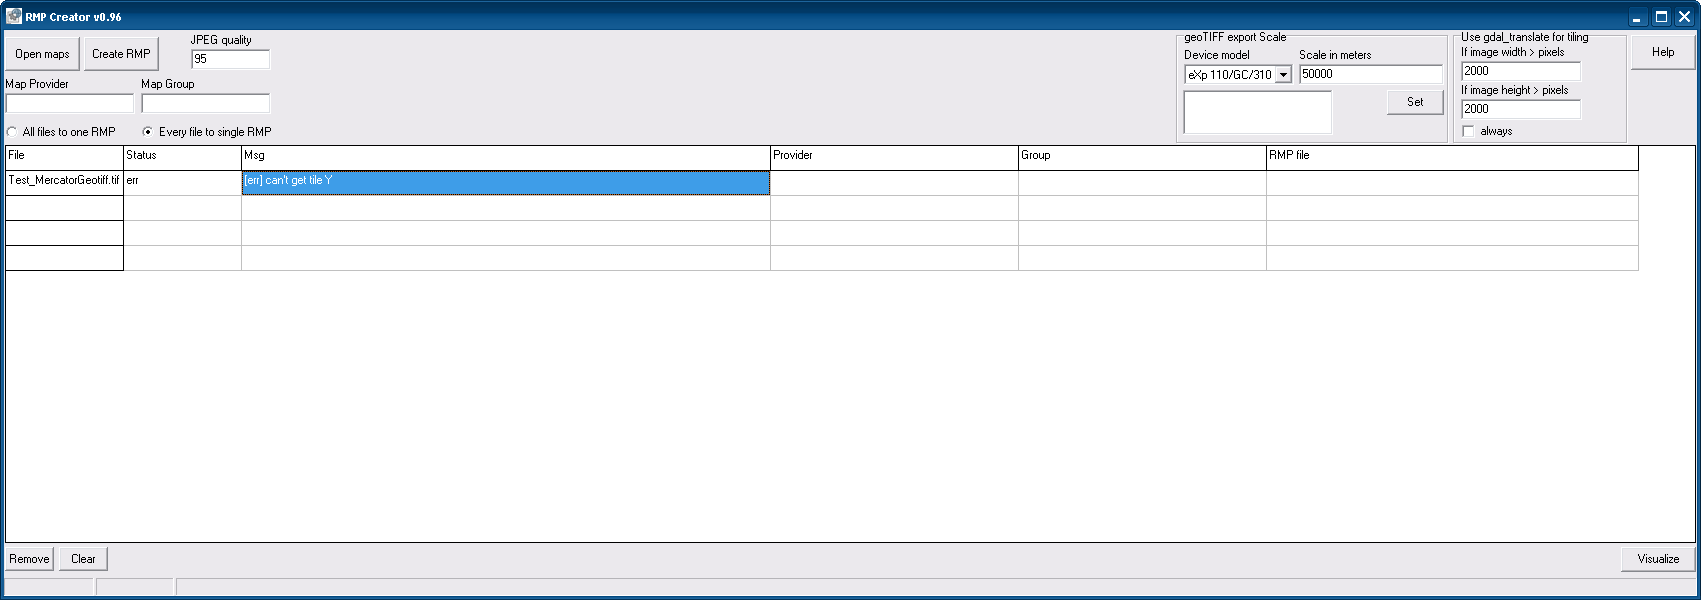Click the JPEG quality input field
Screen dimensions: 1701x600
[x=230, y=59]
